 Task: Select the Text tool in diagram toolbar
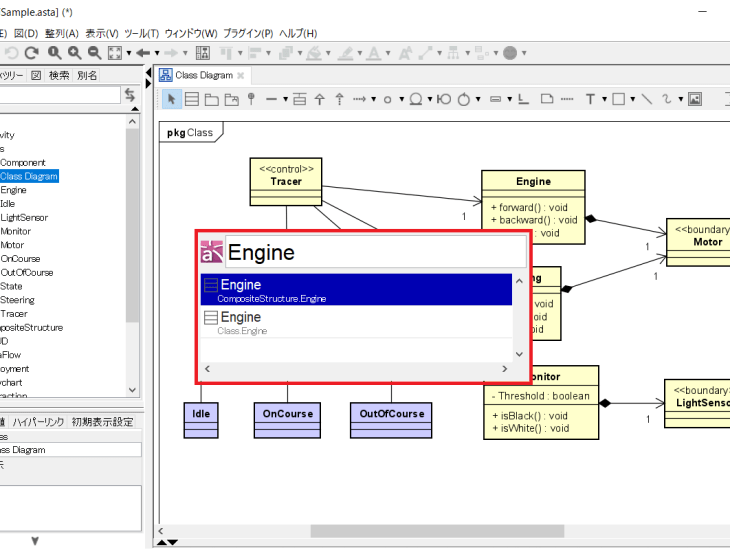[x=590, y=99]
